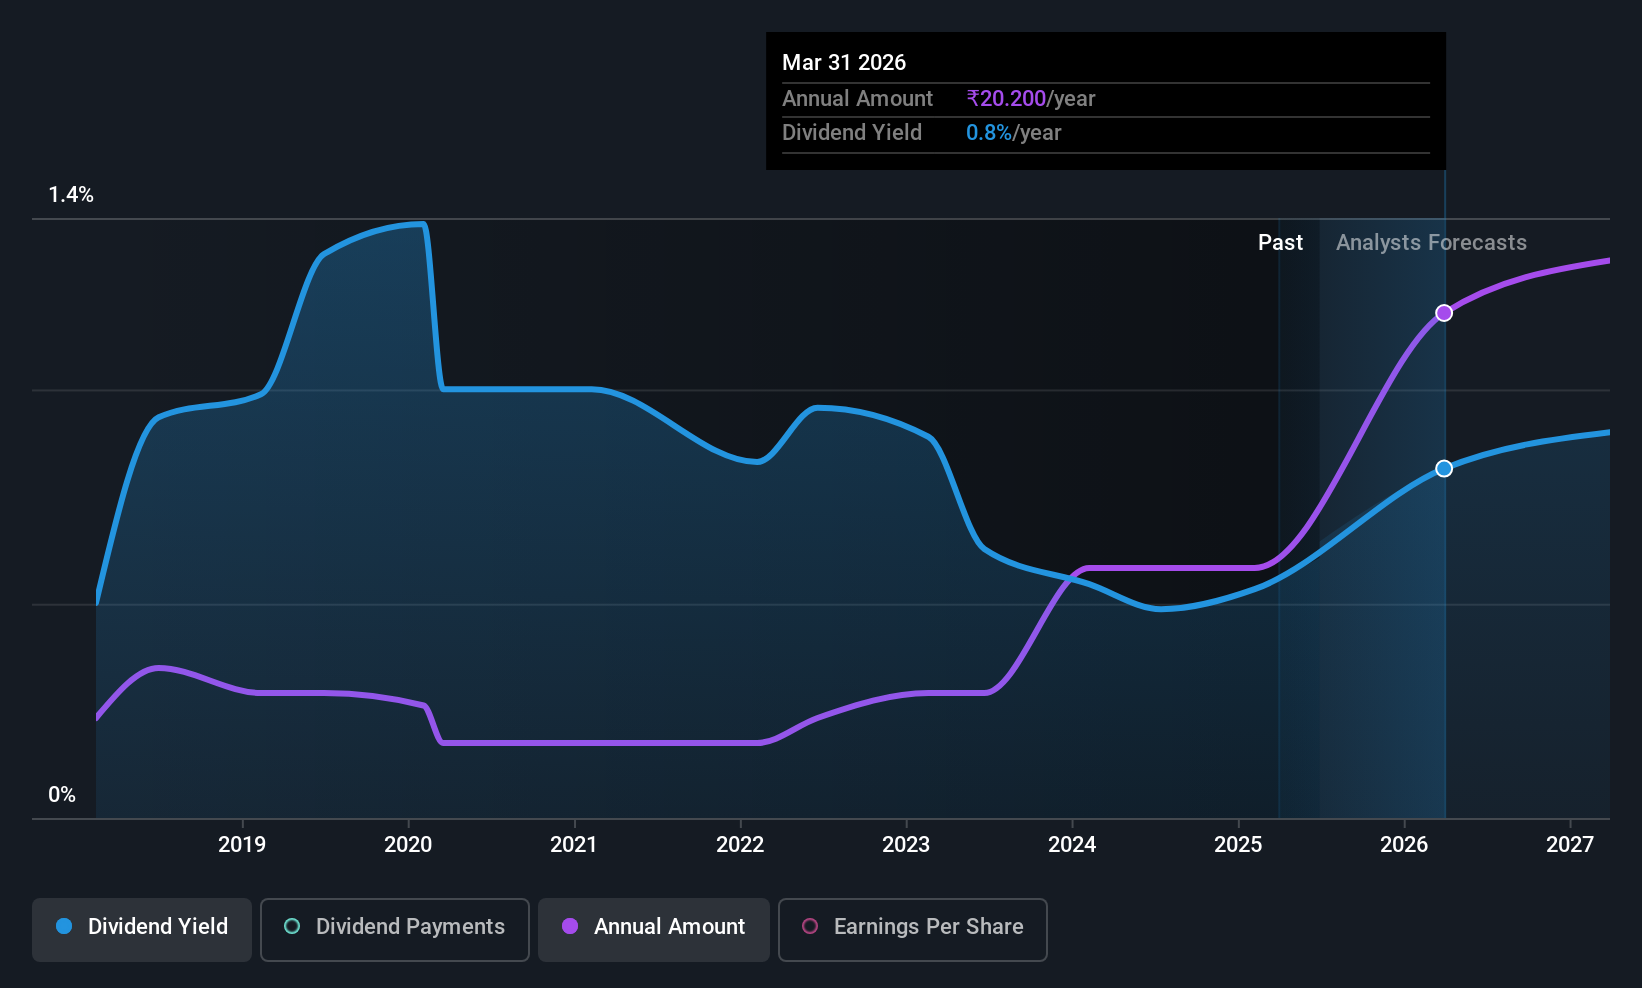Viewport: 1642px width, 988px height.
Task: Click the 0.8%/year dividend yield value in tooltip
Action: (1013, 132)
